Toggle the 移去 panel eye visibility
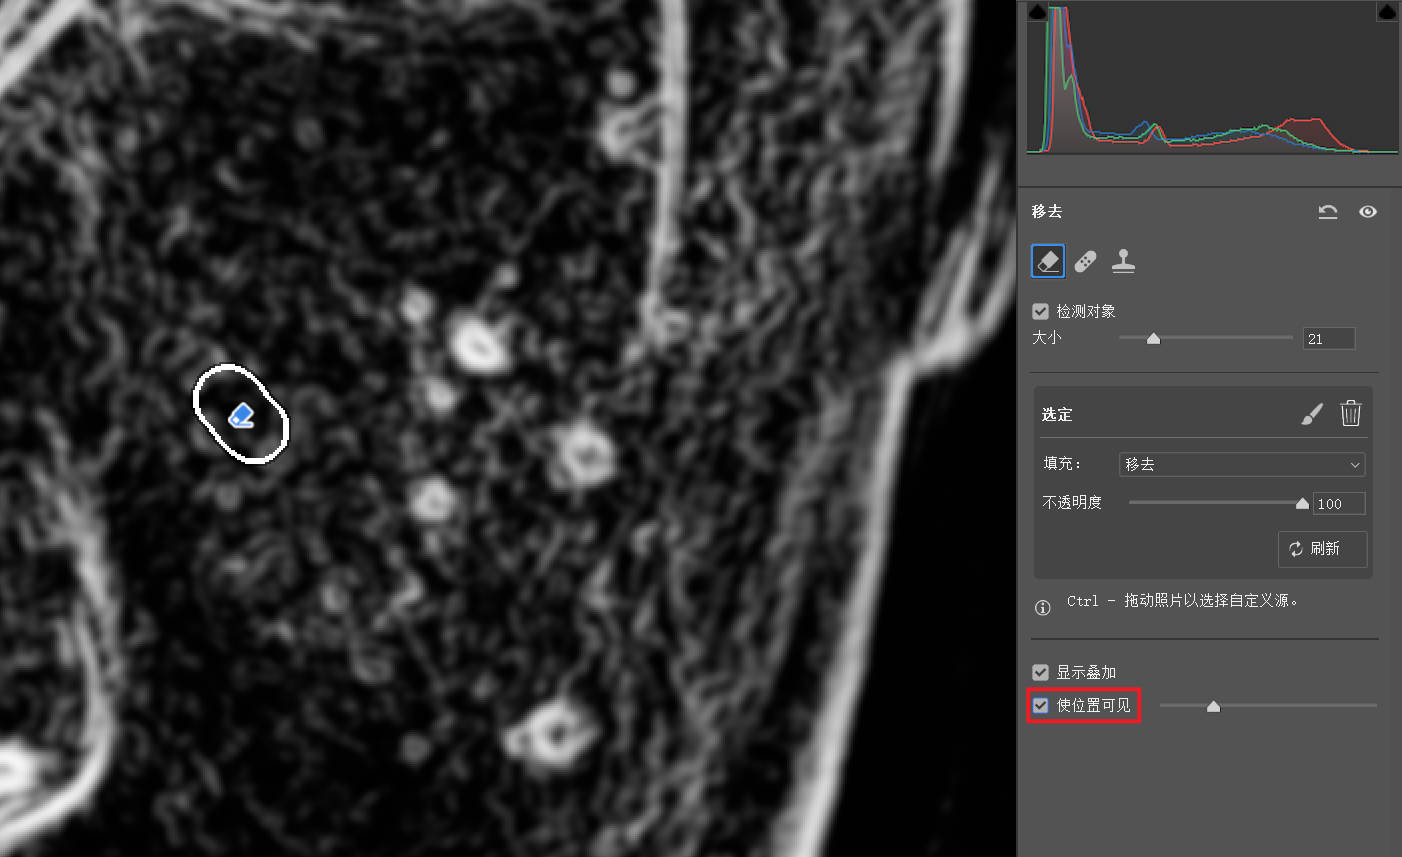The height and width of the screenshot is (857, 1402). tap(1368, 212)
